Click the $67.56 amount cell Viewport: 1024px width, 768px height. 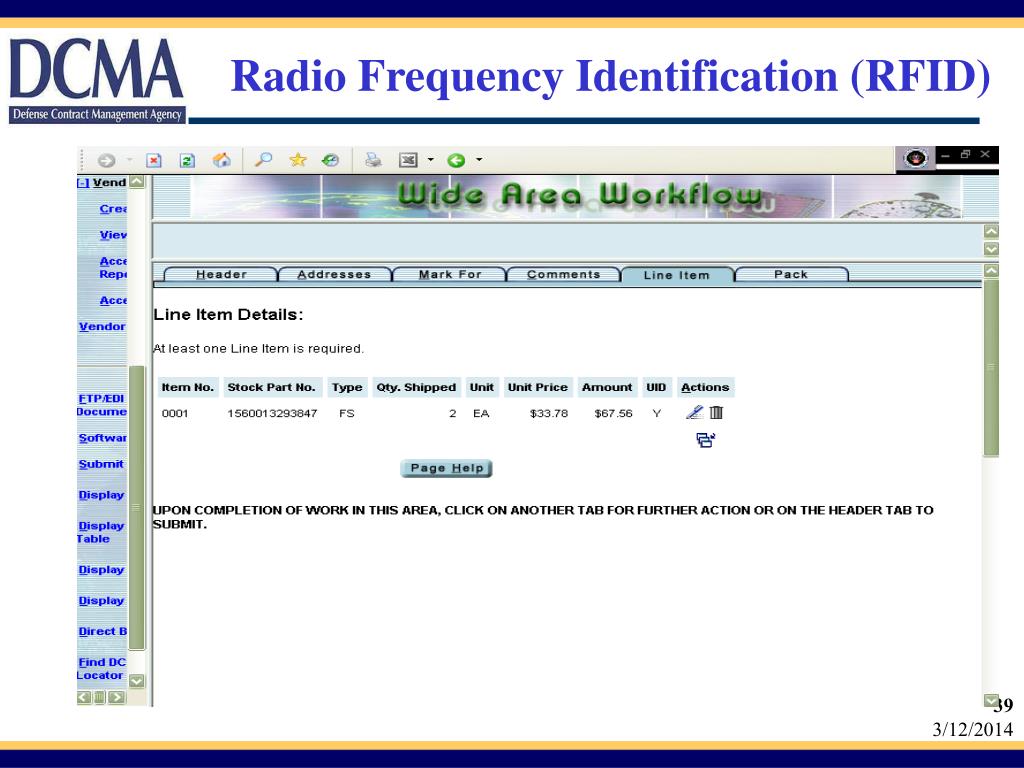613,413
